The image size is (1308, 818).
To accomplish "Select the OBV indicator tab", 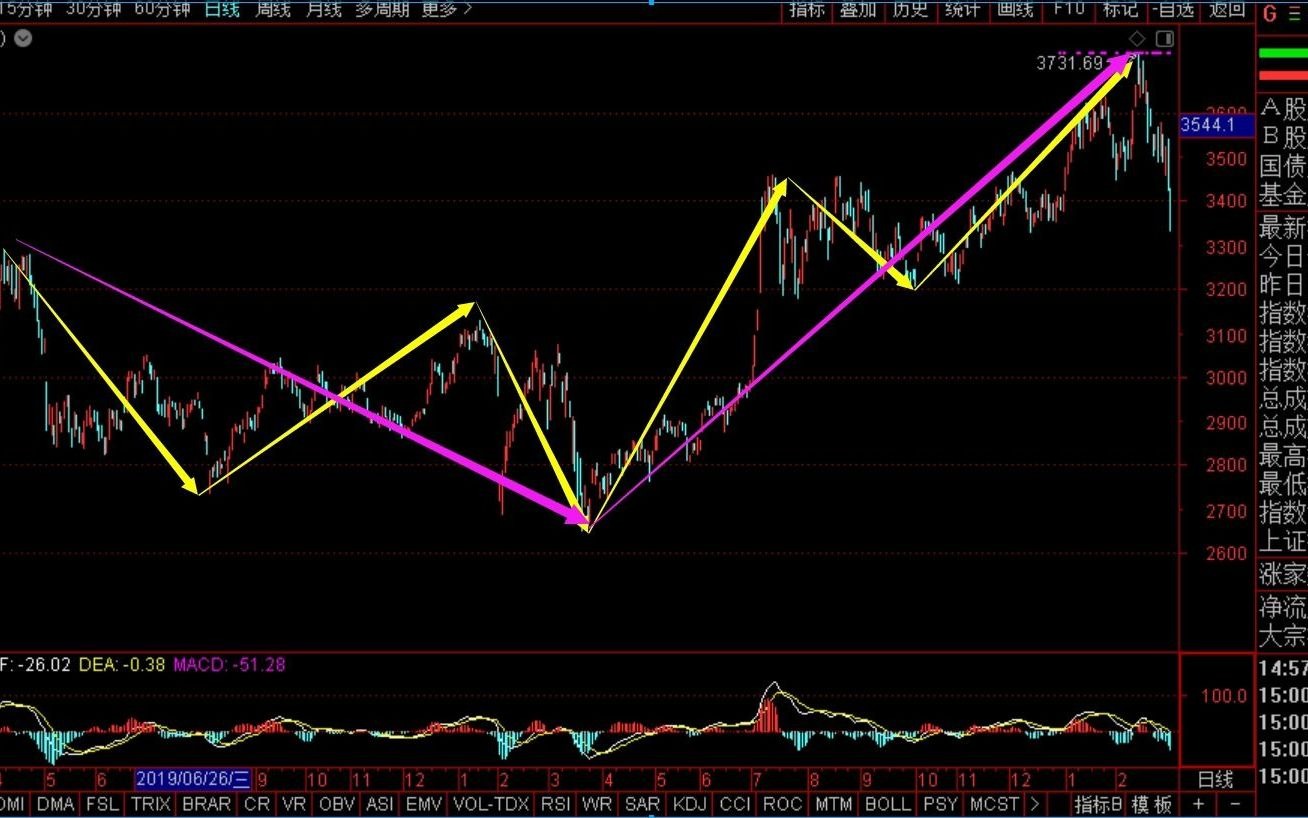I will point(337,804).
